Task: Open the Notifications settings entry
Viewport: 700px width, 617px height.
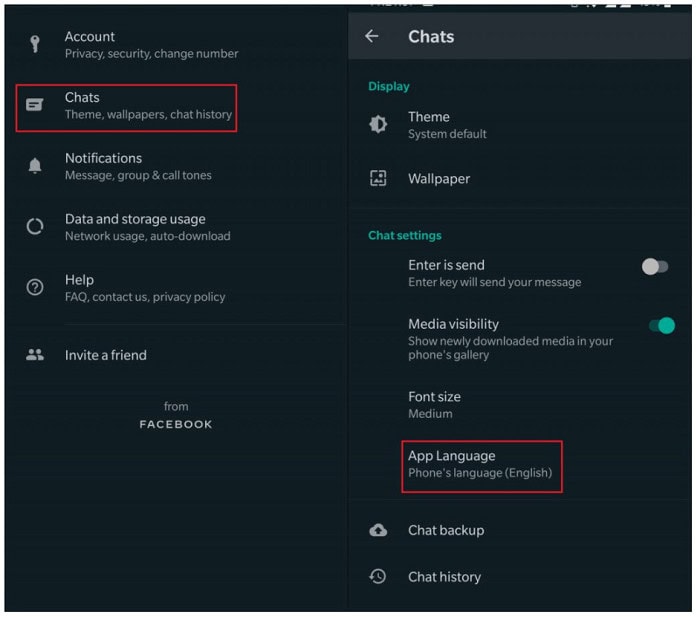Action: pyautogui.click(x=176, y=166)
